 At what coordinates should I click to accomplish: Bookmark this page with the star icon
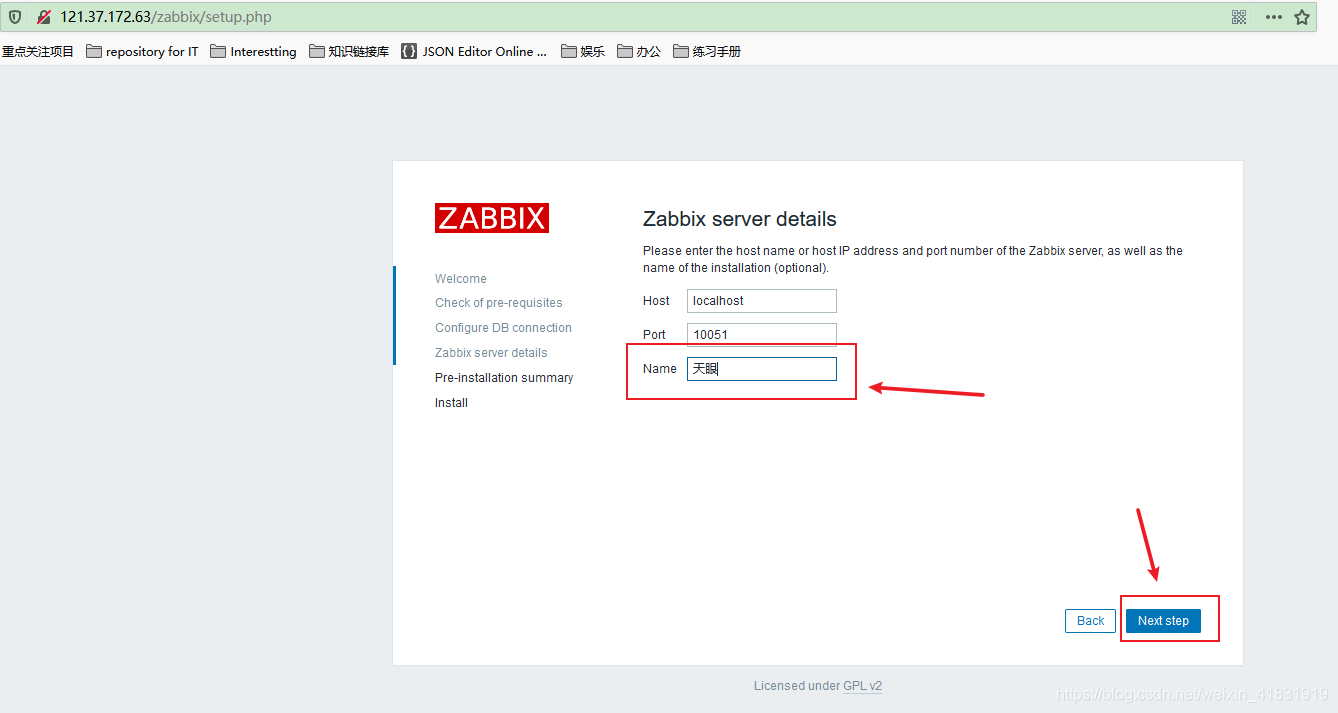point(1302,17)
